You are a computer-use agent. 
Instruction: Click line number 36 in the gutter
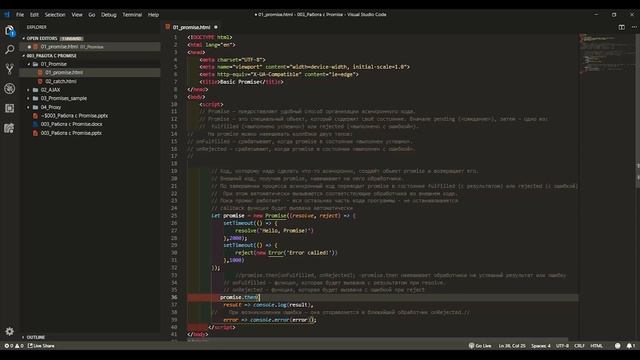click(174, 298)
